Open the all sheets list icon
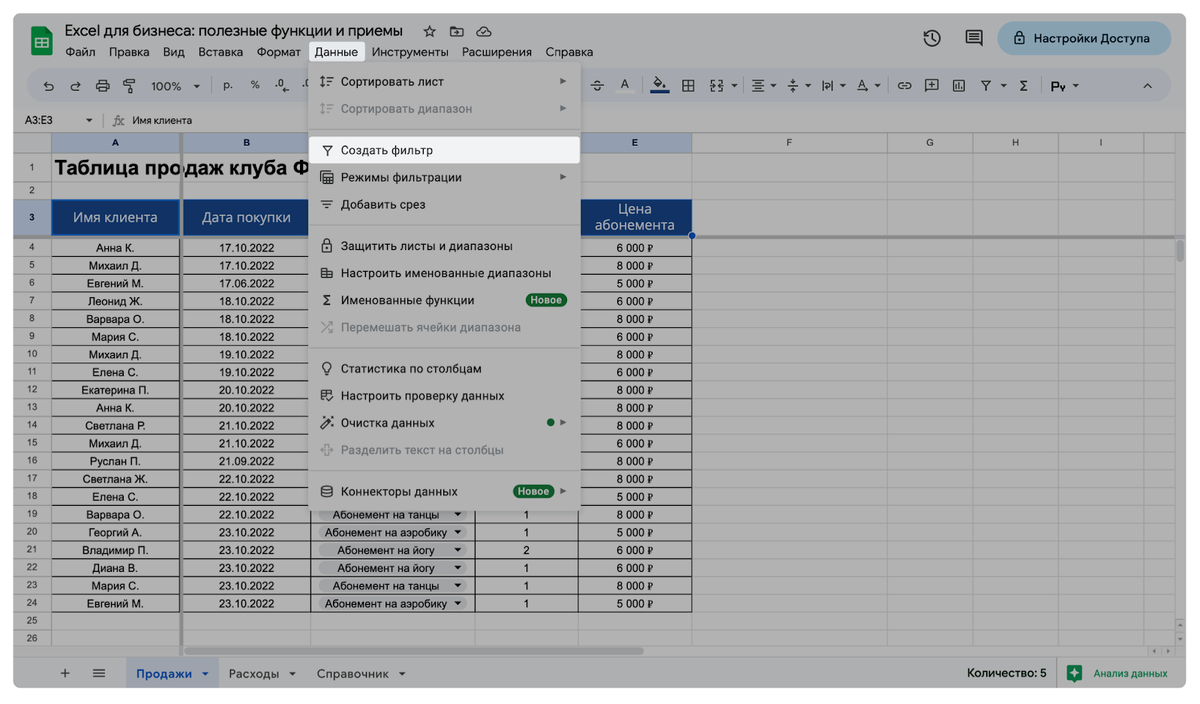 [x=99, y=673]
